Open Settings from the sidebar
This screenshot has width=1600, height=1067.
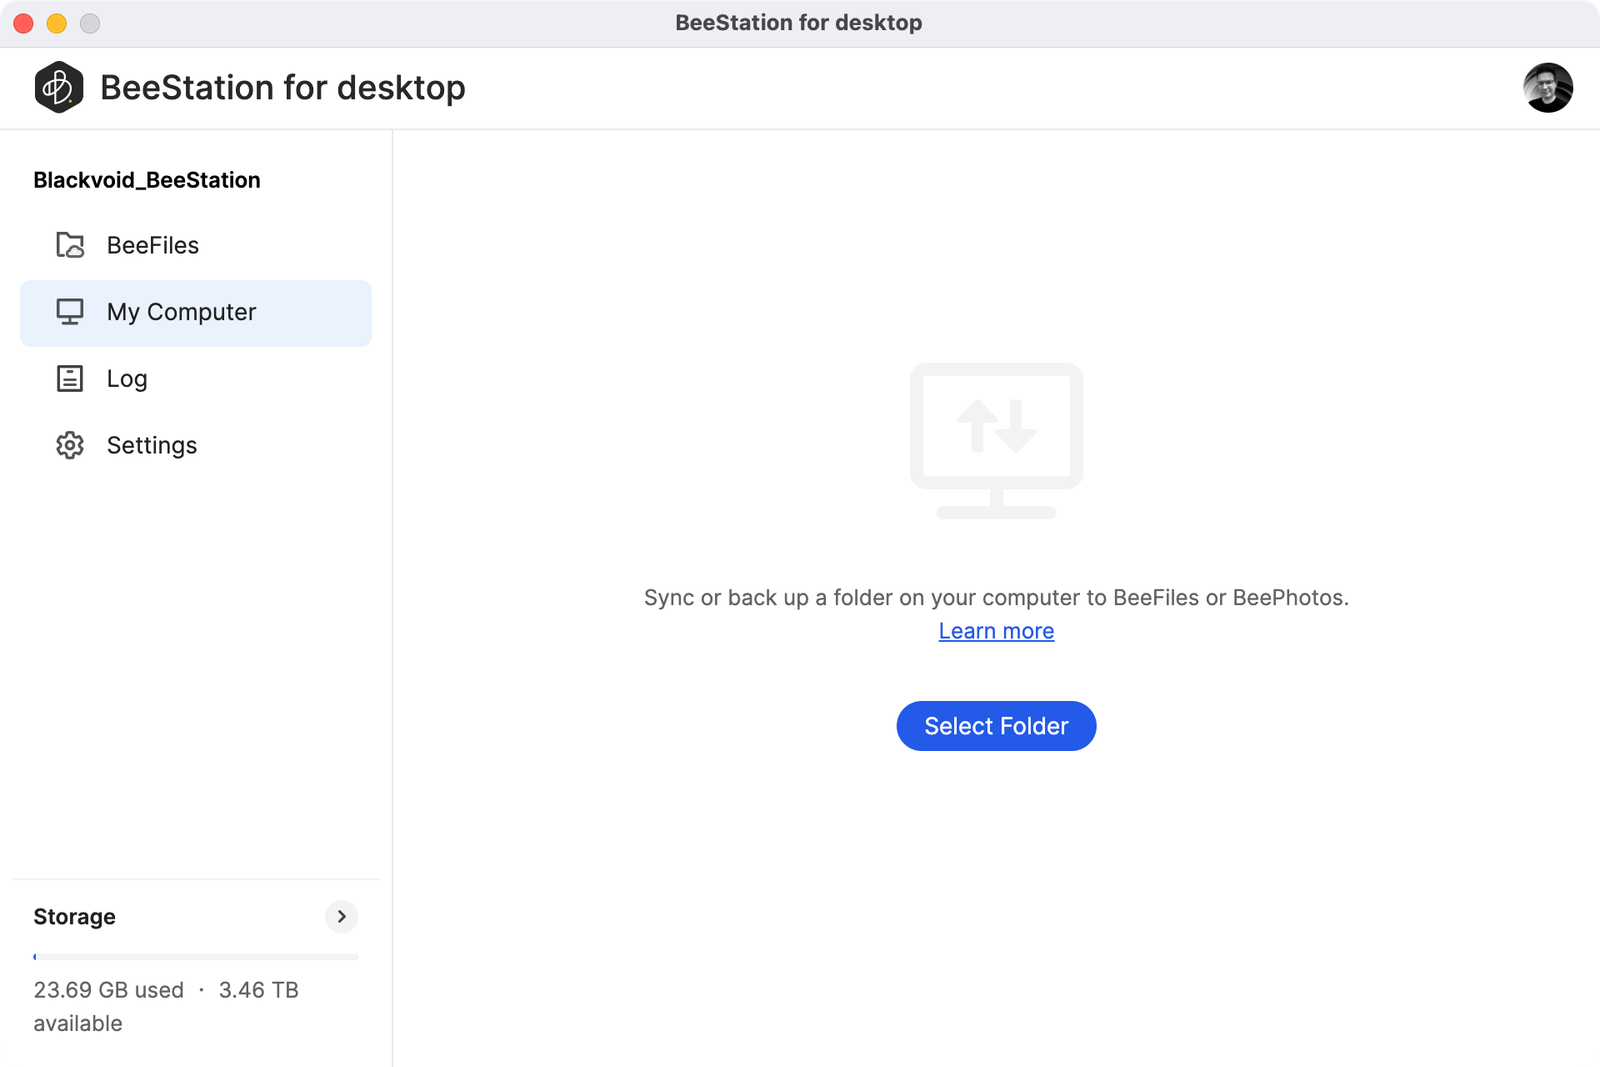[196, 445]
